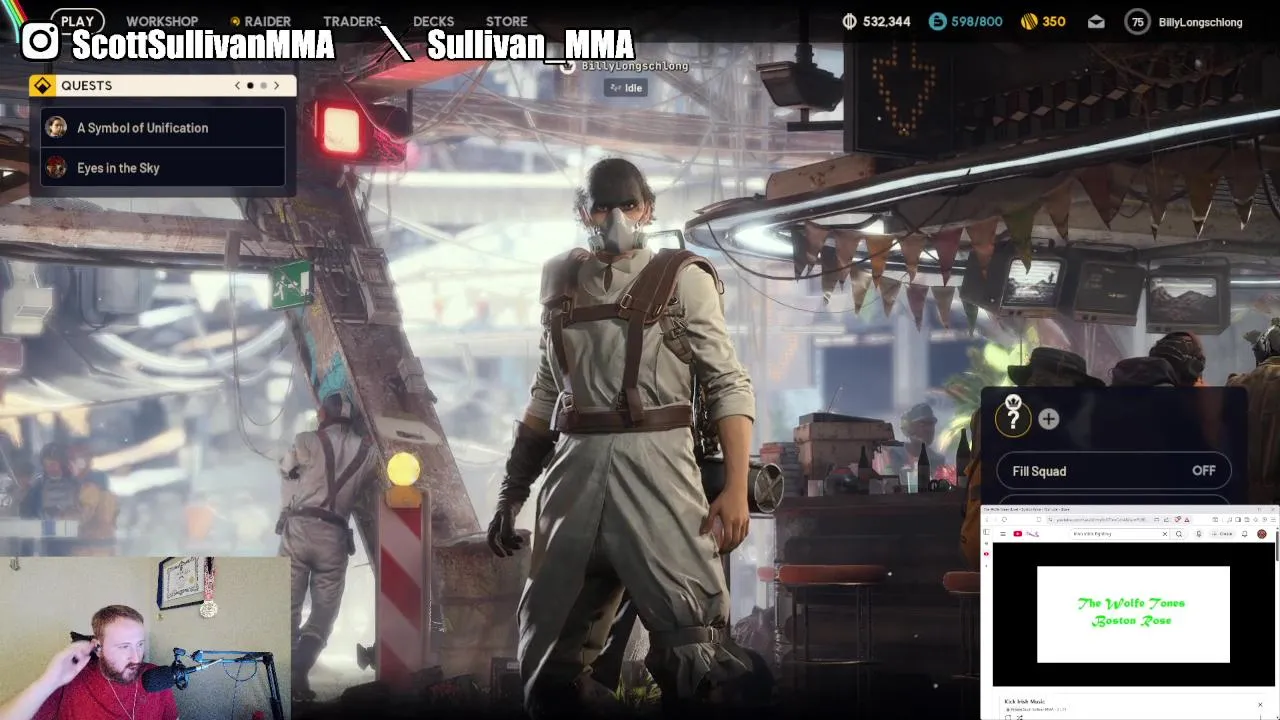Click avatar icon next to Eyes in the Sky
This screenshot has width=1280, height=720.
point(57,167)
